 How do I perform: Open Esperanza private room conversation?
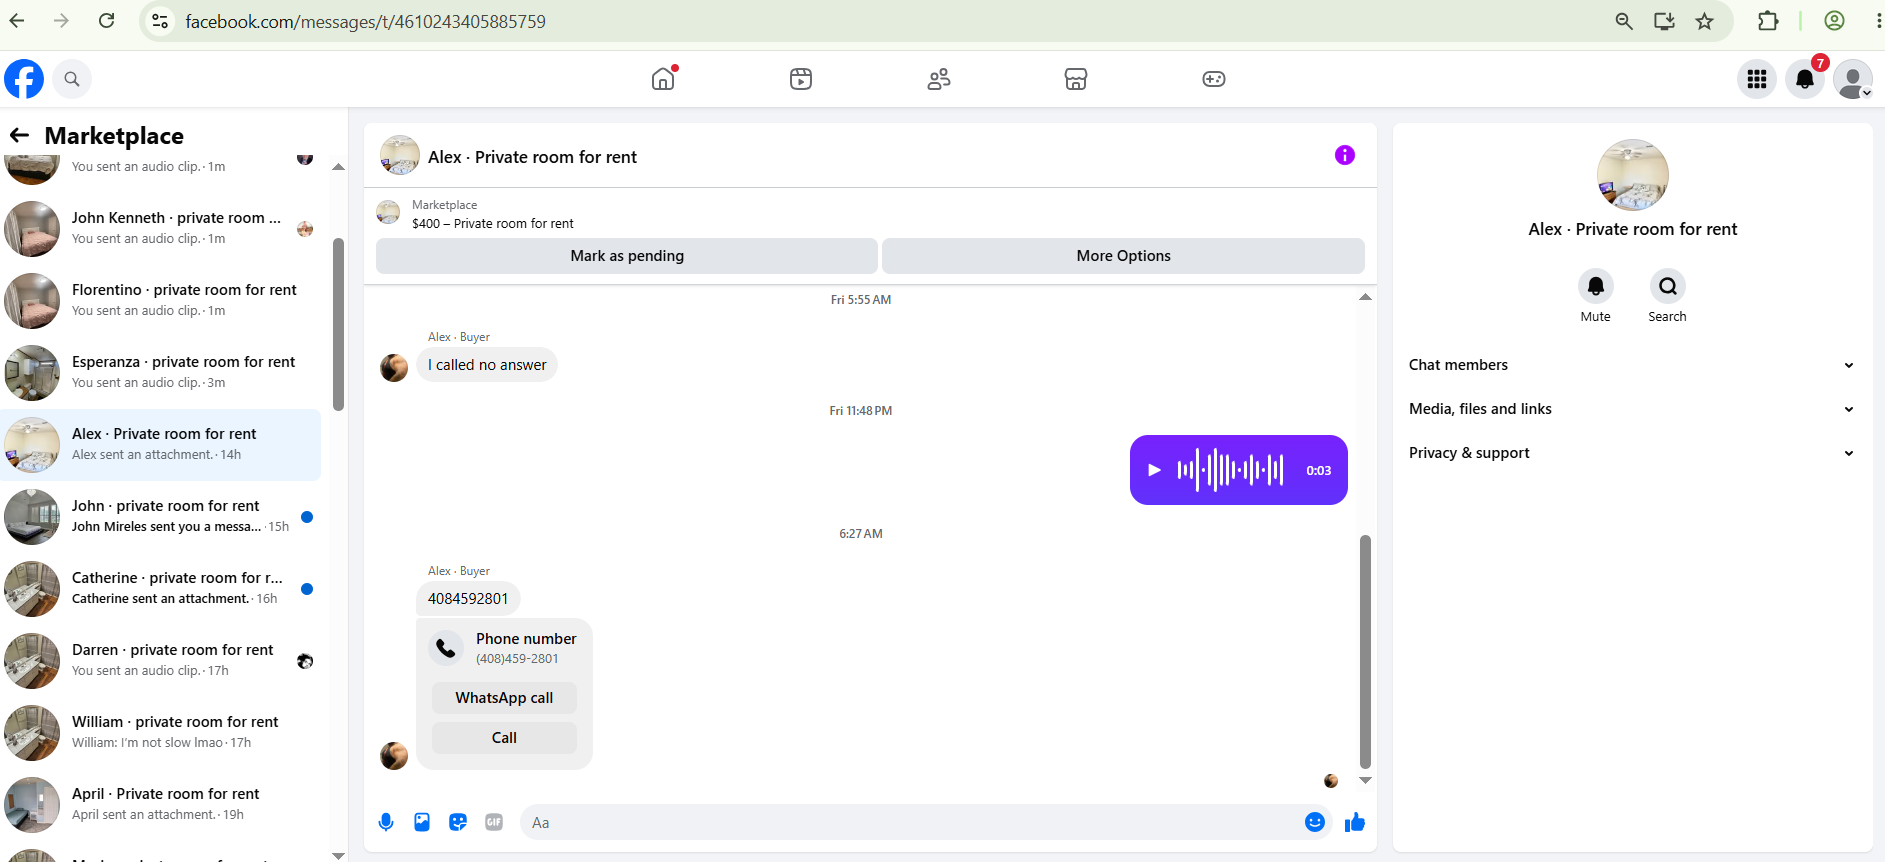click(x=162, y=373)
